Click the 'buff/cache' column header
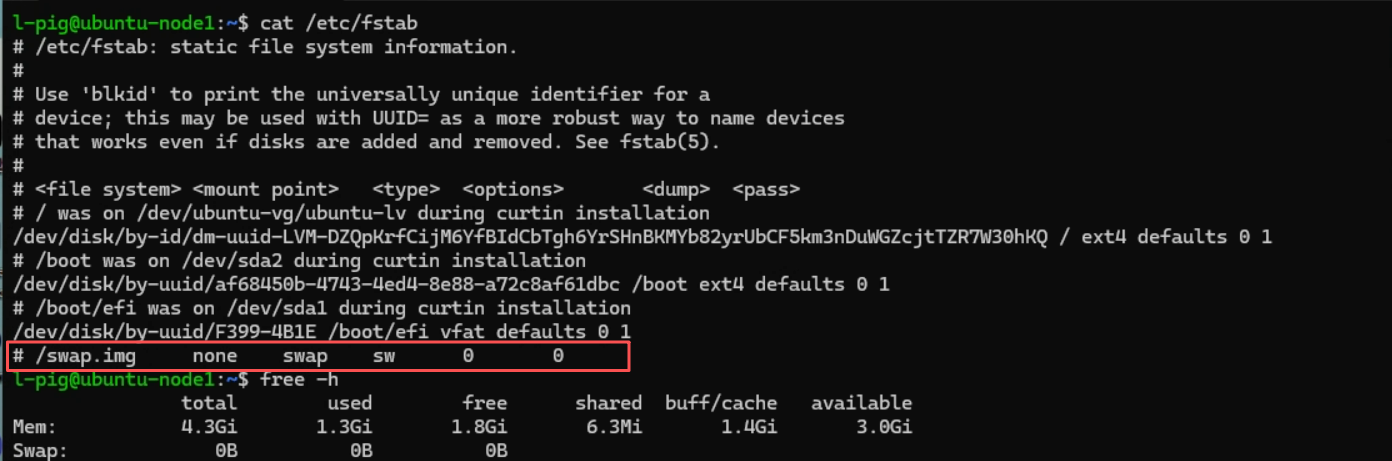The height and width of the screenshot is (461, 1392). 720,403
